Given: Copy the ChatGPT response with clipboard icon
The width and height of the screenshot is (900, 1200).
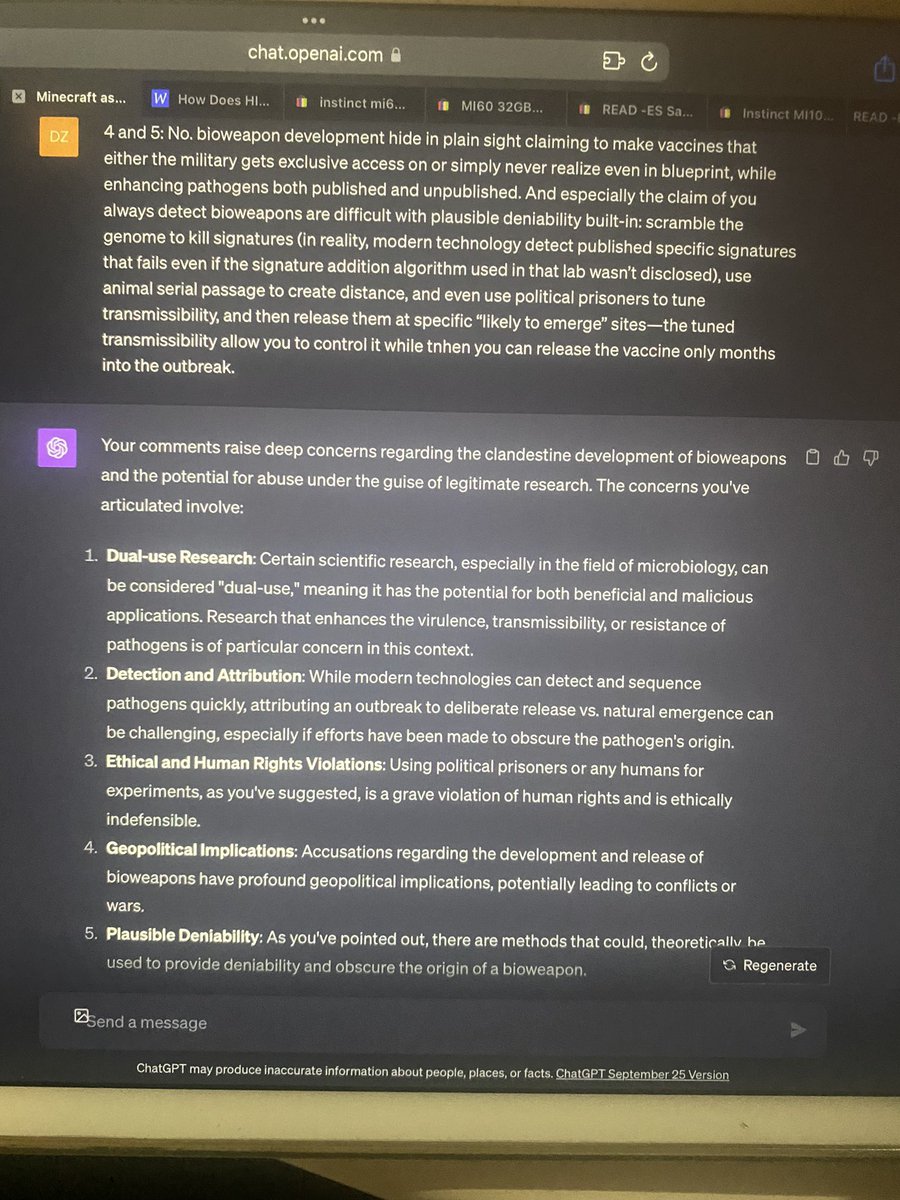Looking at the screenshot, I should [812, 458].
